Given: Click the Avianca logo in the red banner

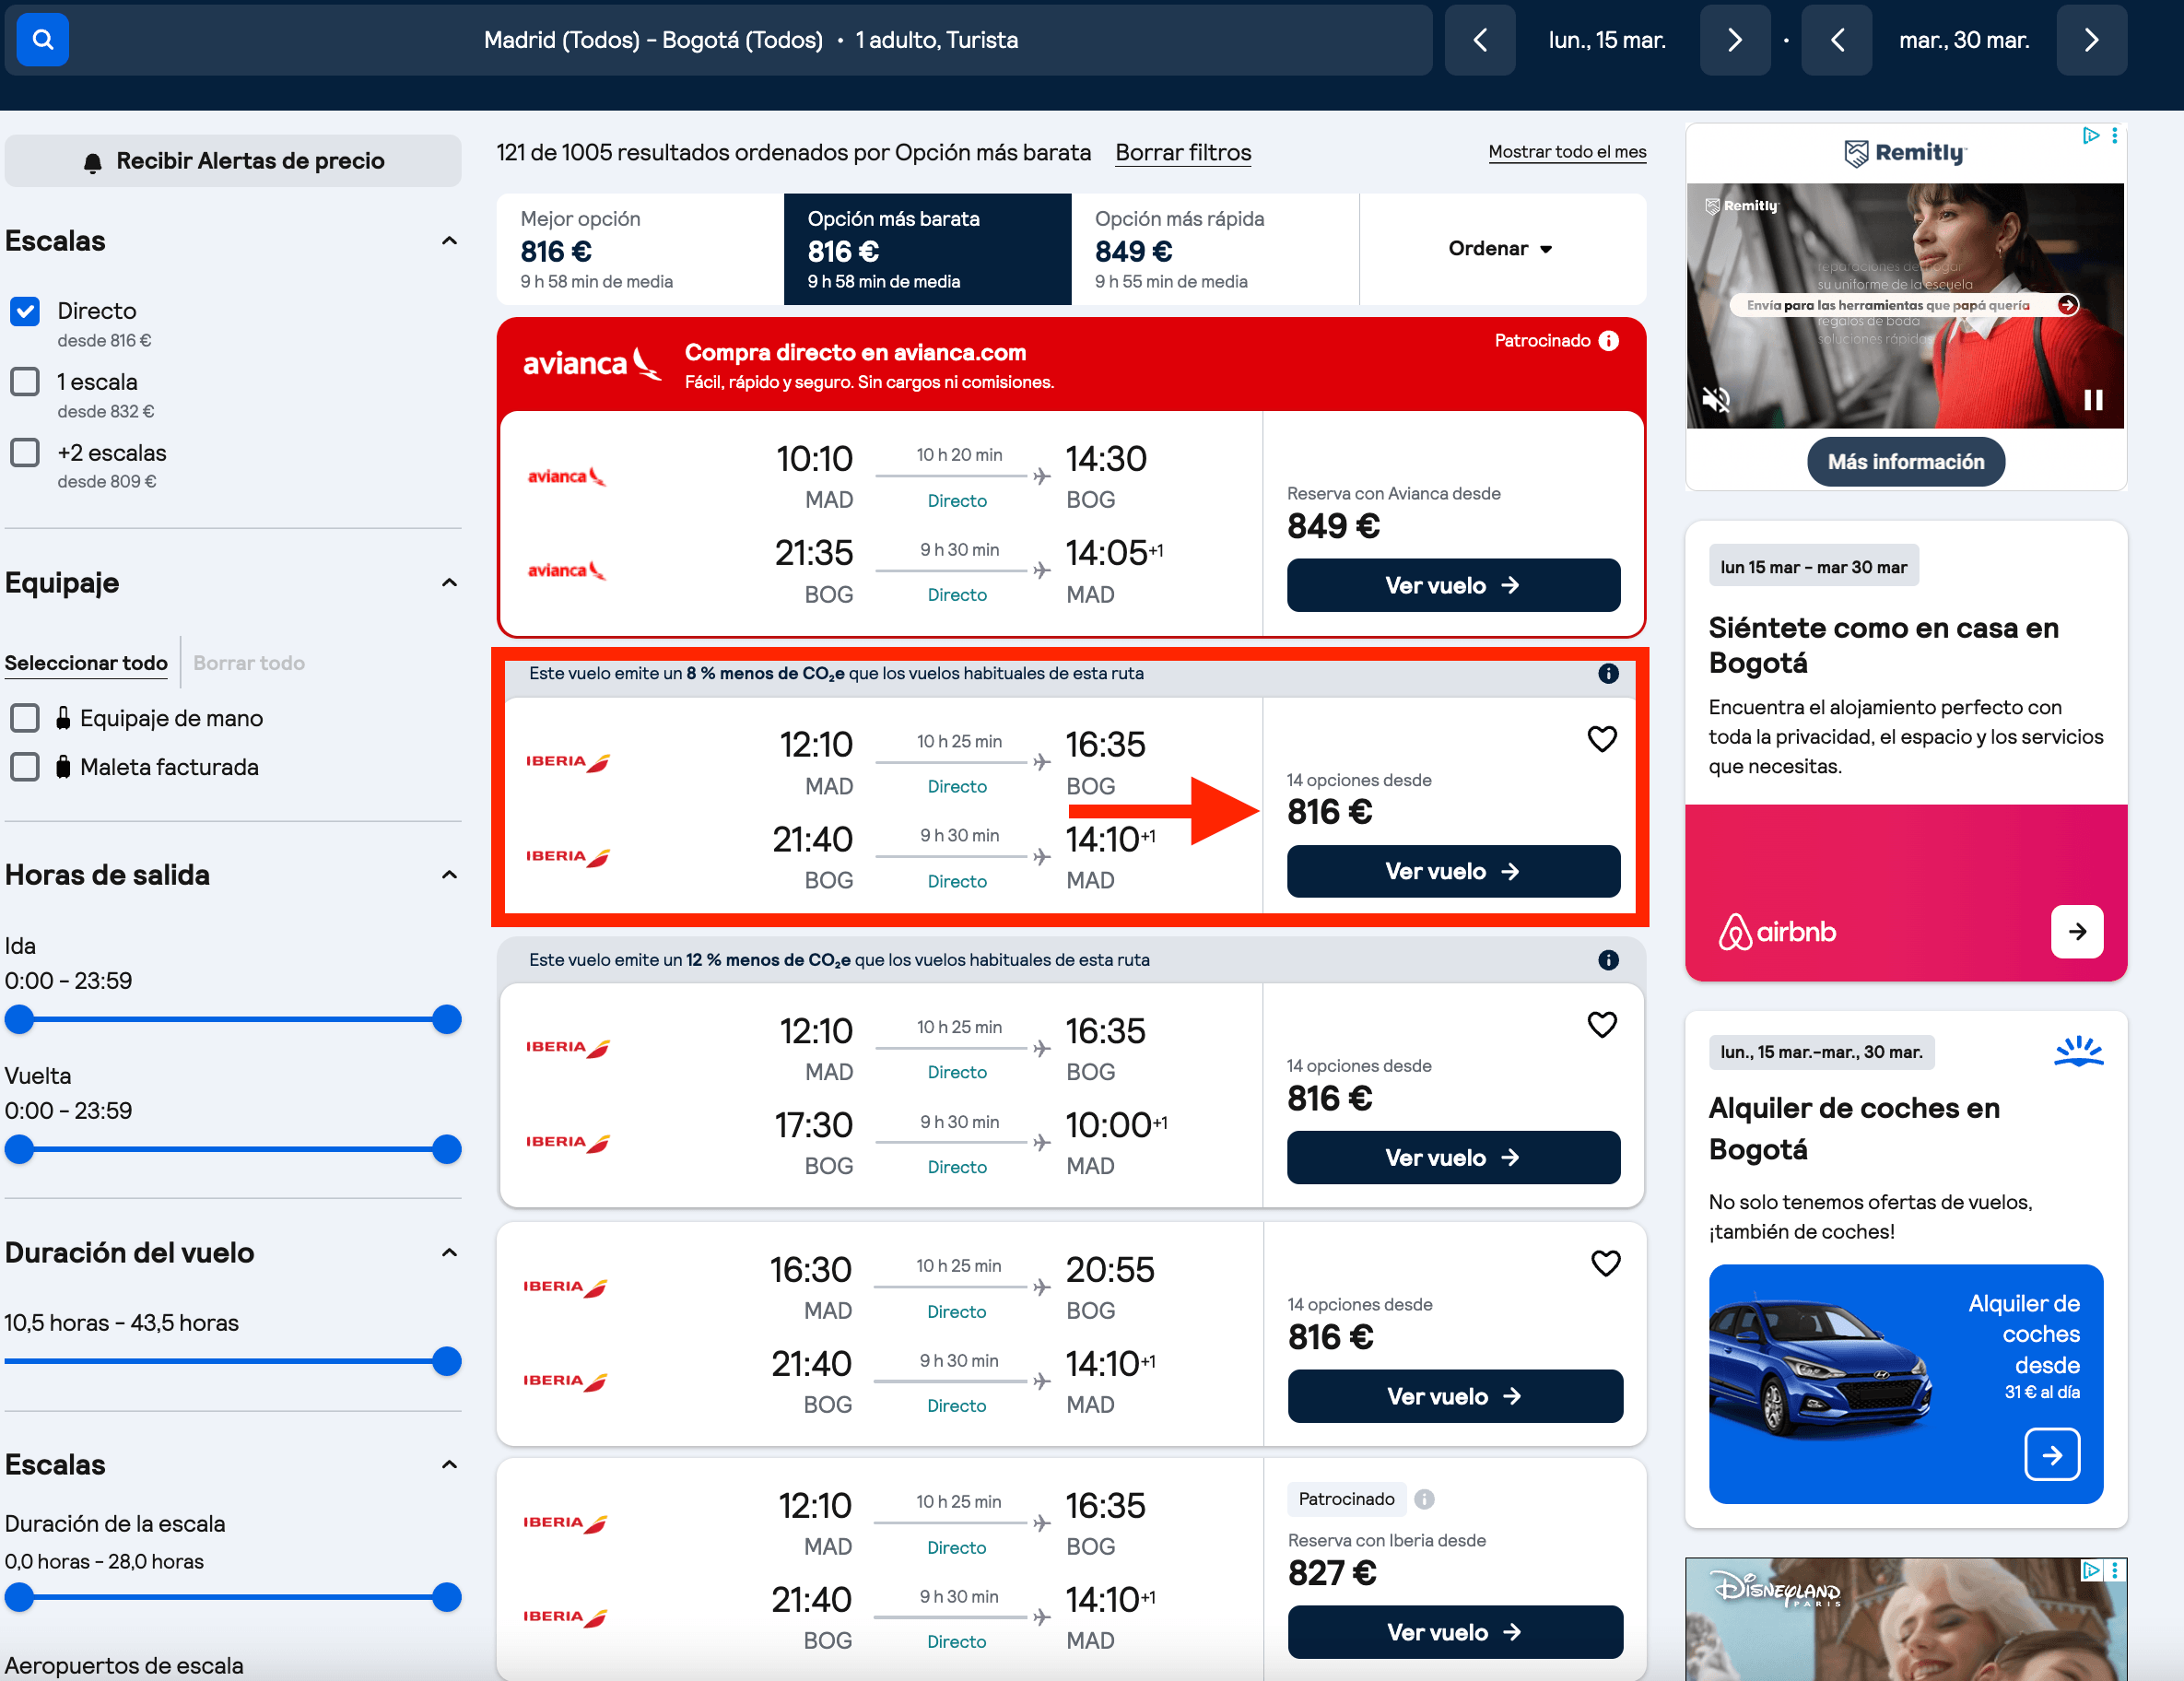Looking at the screenshot, I should click(x=592, y=363).
